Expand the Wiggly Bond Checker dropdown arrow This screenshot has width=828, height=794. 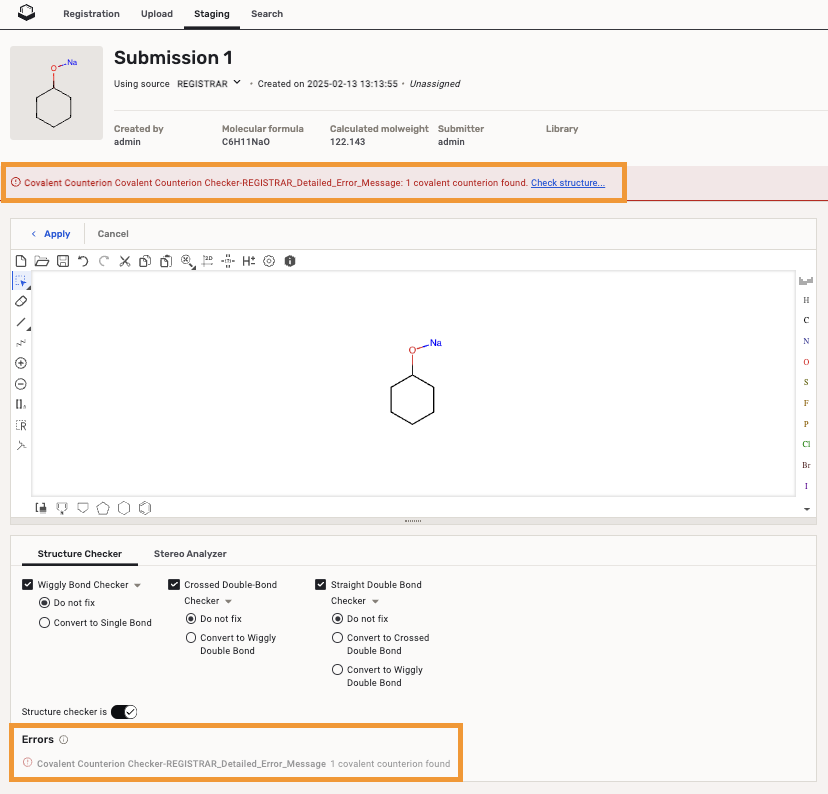click(x=138, y=585)
